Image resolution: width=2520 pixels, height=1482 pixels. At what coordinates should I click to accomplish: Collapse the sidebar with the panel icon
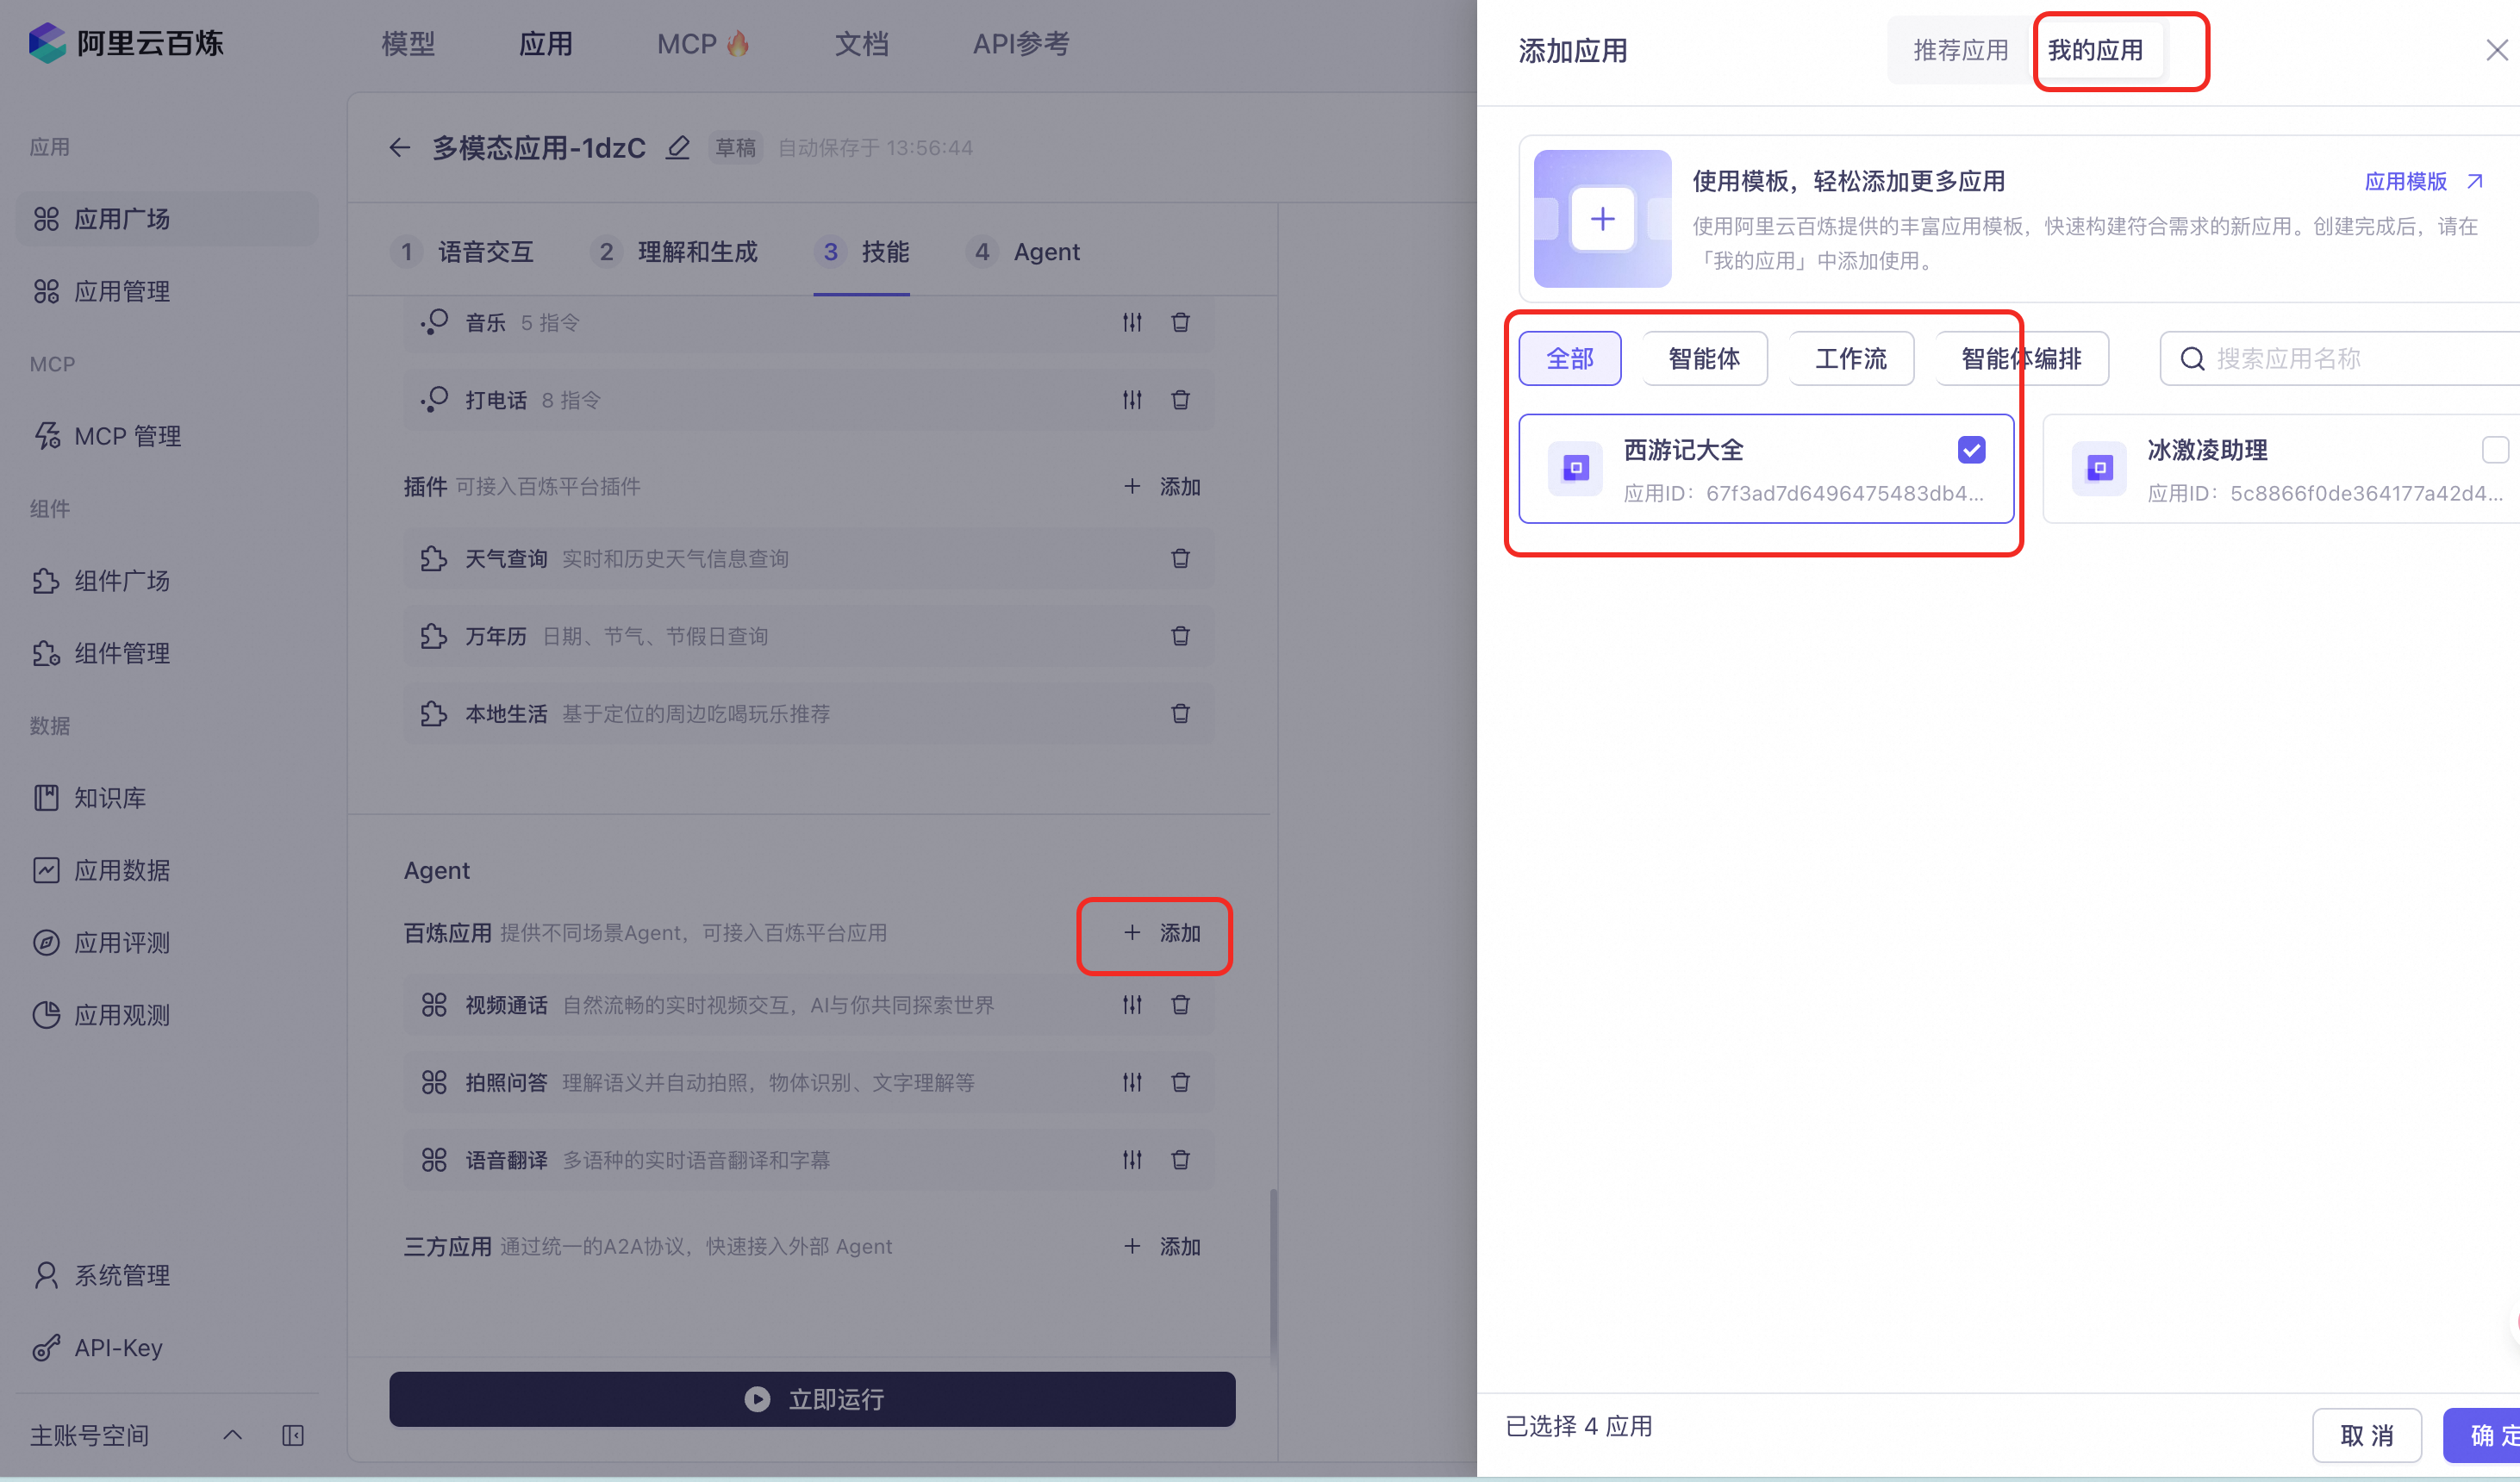point(293,1436)
